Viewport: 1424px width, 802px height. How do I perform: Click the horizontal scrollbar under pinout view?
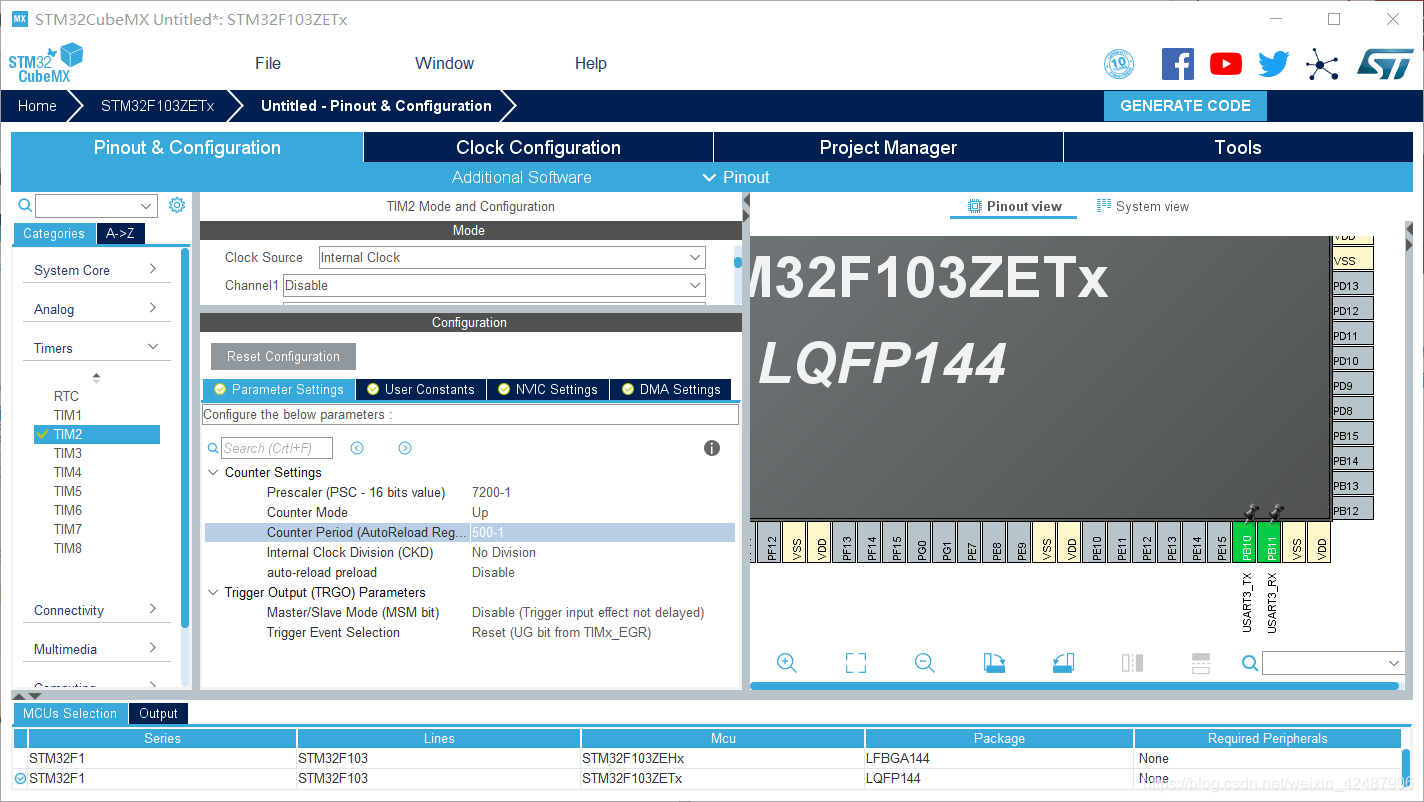[x=1074, y=686]
